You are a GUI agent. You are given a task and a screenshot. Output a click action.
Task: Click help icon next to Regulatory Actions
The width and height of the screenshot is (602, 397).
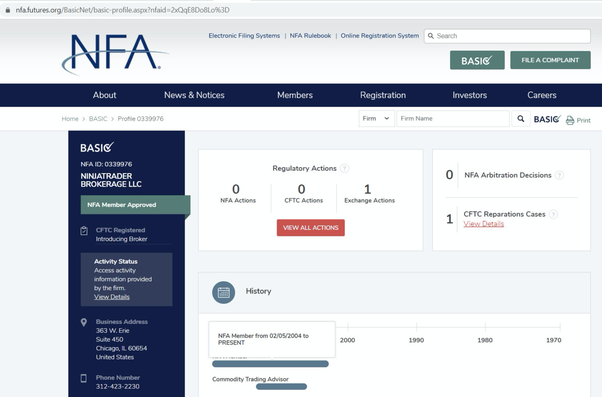click(344, 168)
